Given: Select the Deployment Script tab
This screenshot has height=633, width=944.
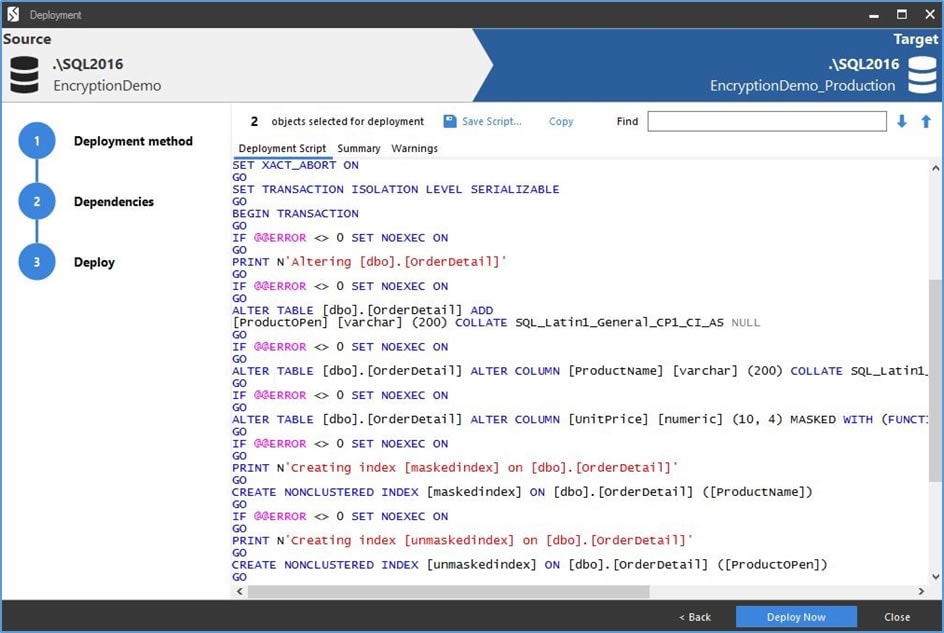Looking at the screenshot, I should click(x=282, y=148).
